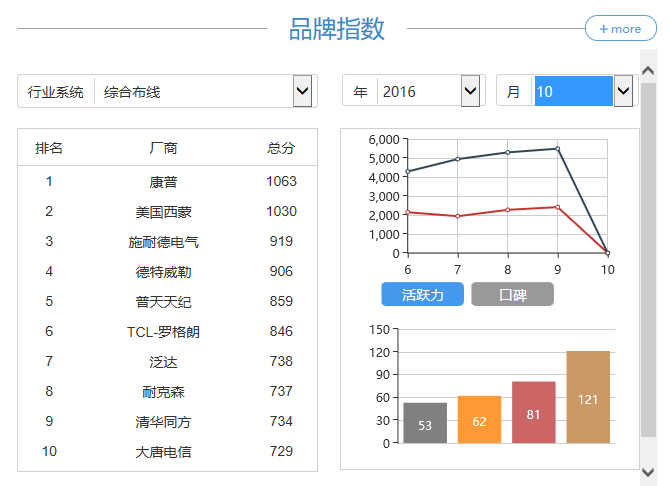The height and width of the screenshot is (486, 670).
Task: Click the dark line point at month 8
Action: coord(508,153)
